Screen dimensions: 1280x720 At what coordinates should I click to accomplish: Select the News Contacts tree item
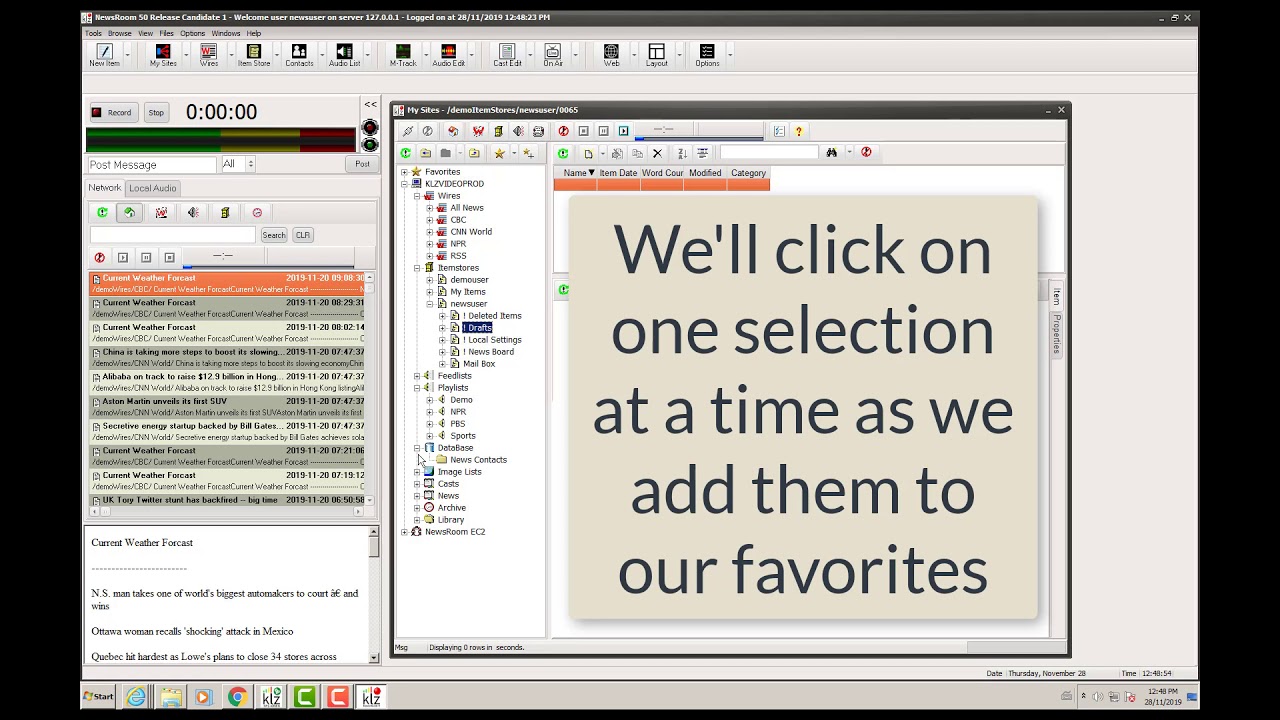point(478,460)
